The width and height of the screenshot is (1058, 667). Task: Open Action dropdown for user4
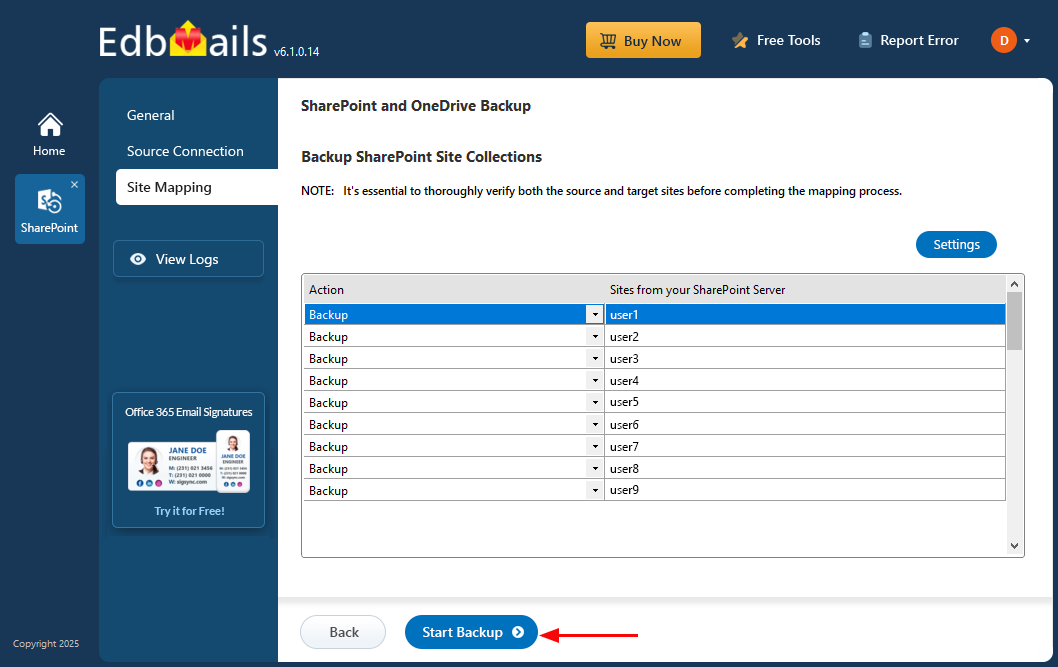coord(595,380)
